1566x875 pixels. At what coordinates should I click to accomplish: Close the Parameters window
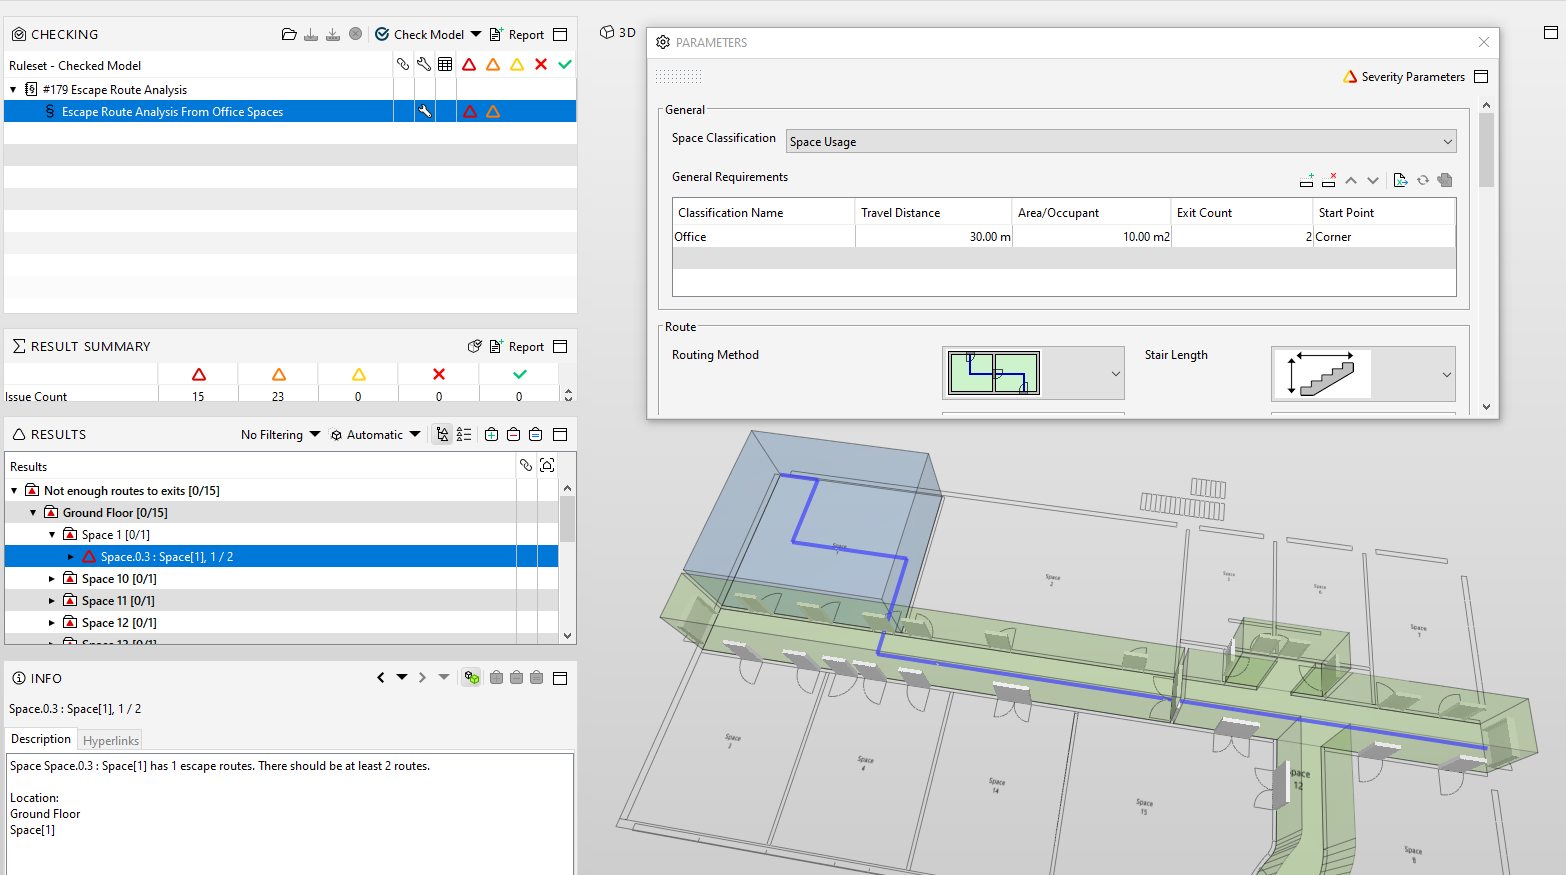pyautogui.click(x=1484, y=42)
